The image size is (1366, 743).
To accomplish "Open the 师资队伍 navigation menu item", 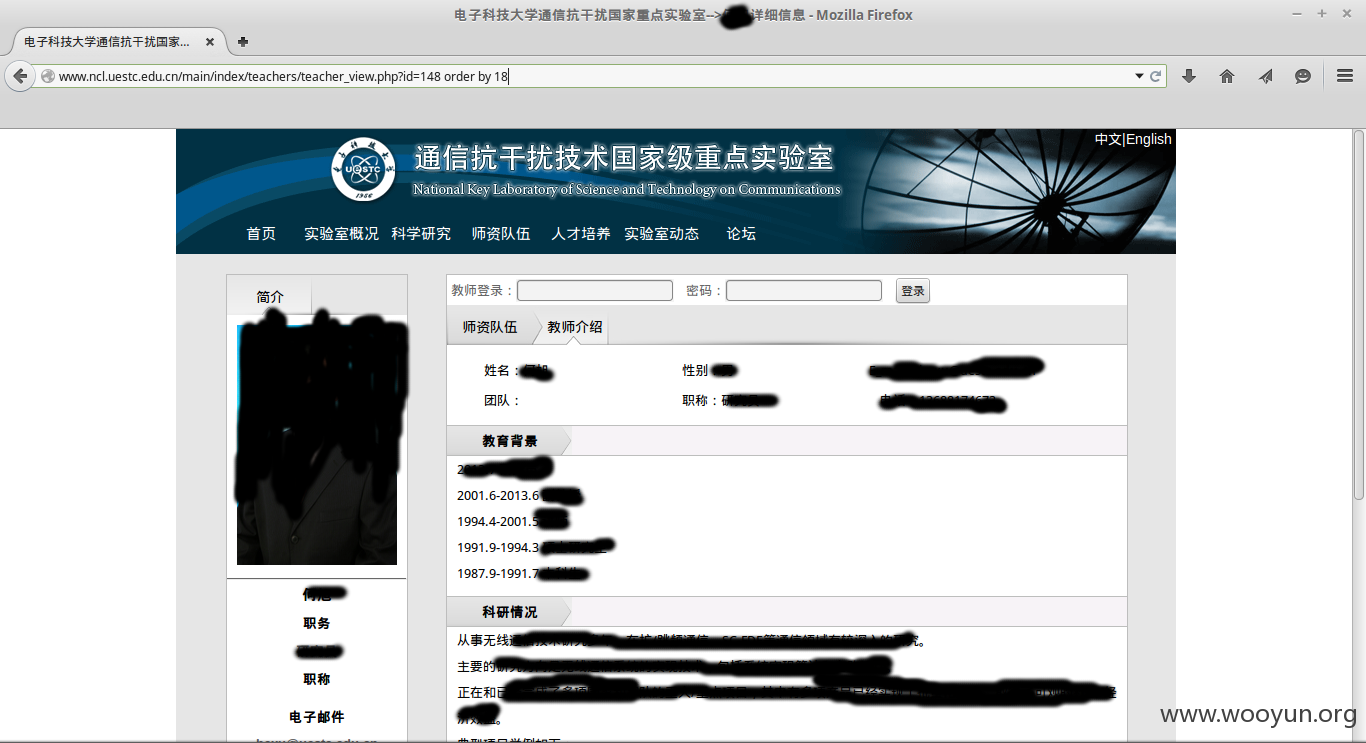I will point(501,233).
